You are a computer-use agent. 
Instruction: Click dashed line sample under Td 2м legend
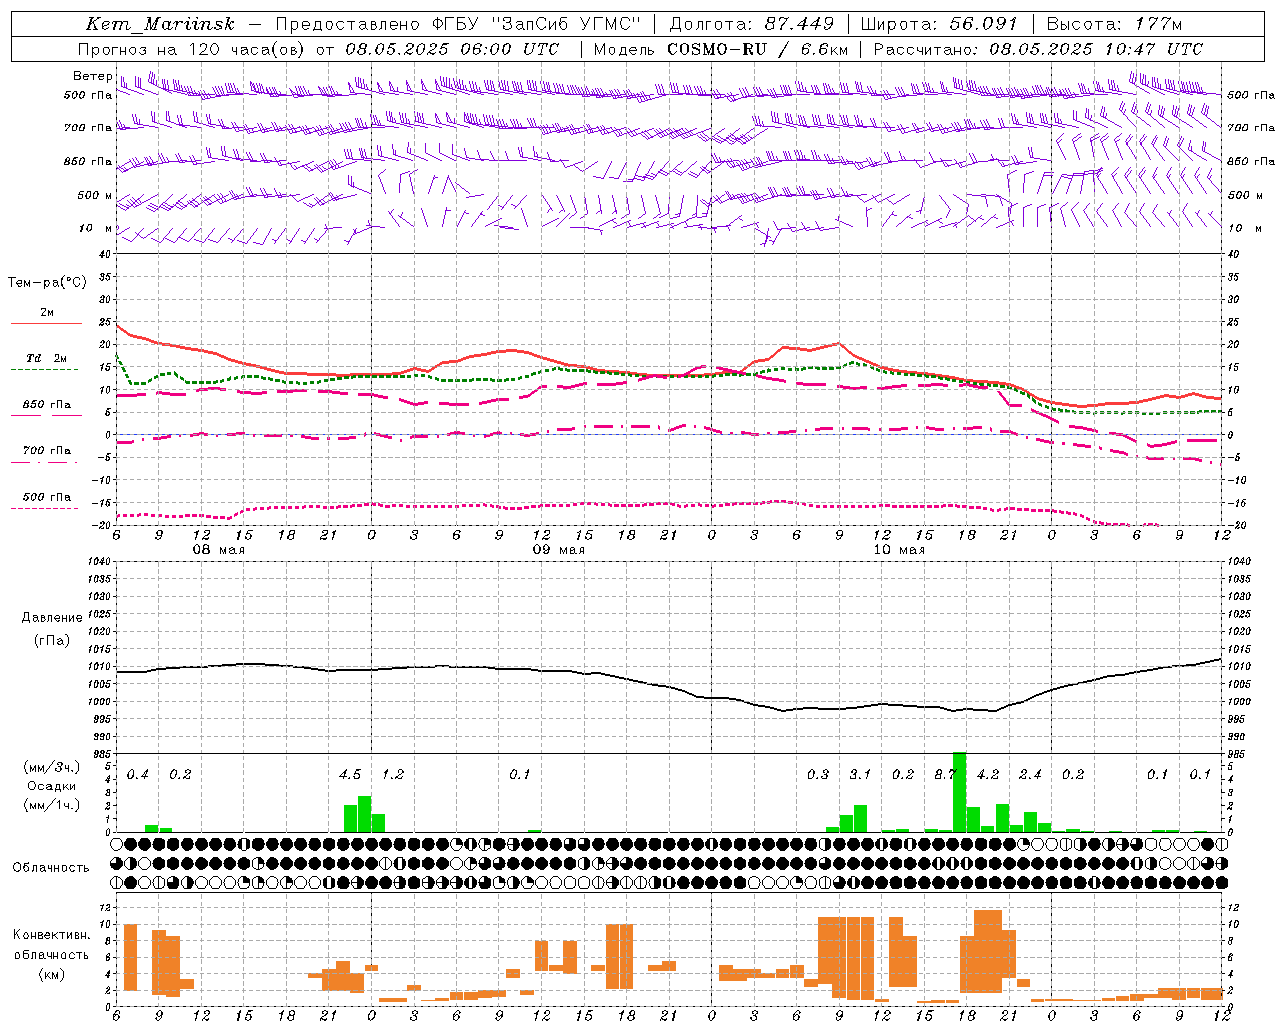pyautogui.click(x=45, y=369)
